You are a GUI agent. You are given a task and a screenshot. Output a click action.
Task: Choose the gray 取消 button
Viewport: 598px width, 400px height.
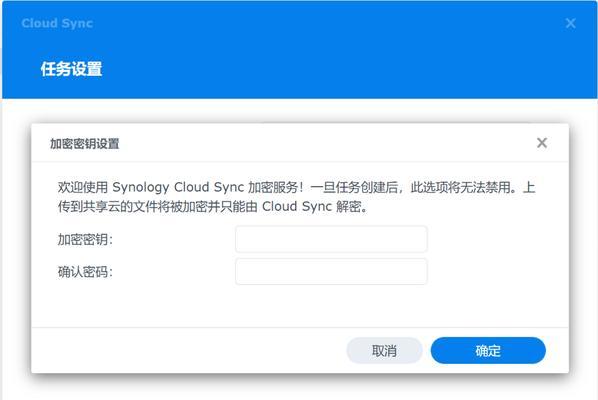click(384, 350)
